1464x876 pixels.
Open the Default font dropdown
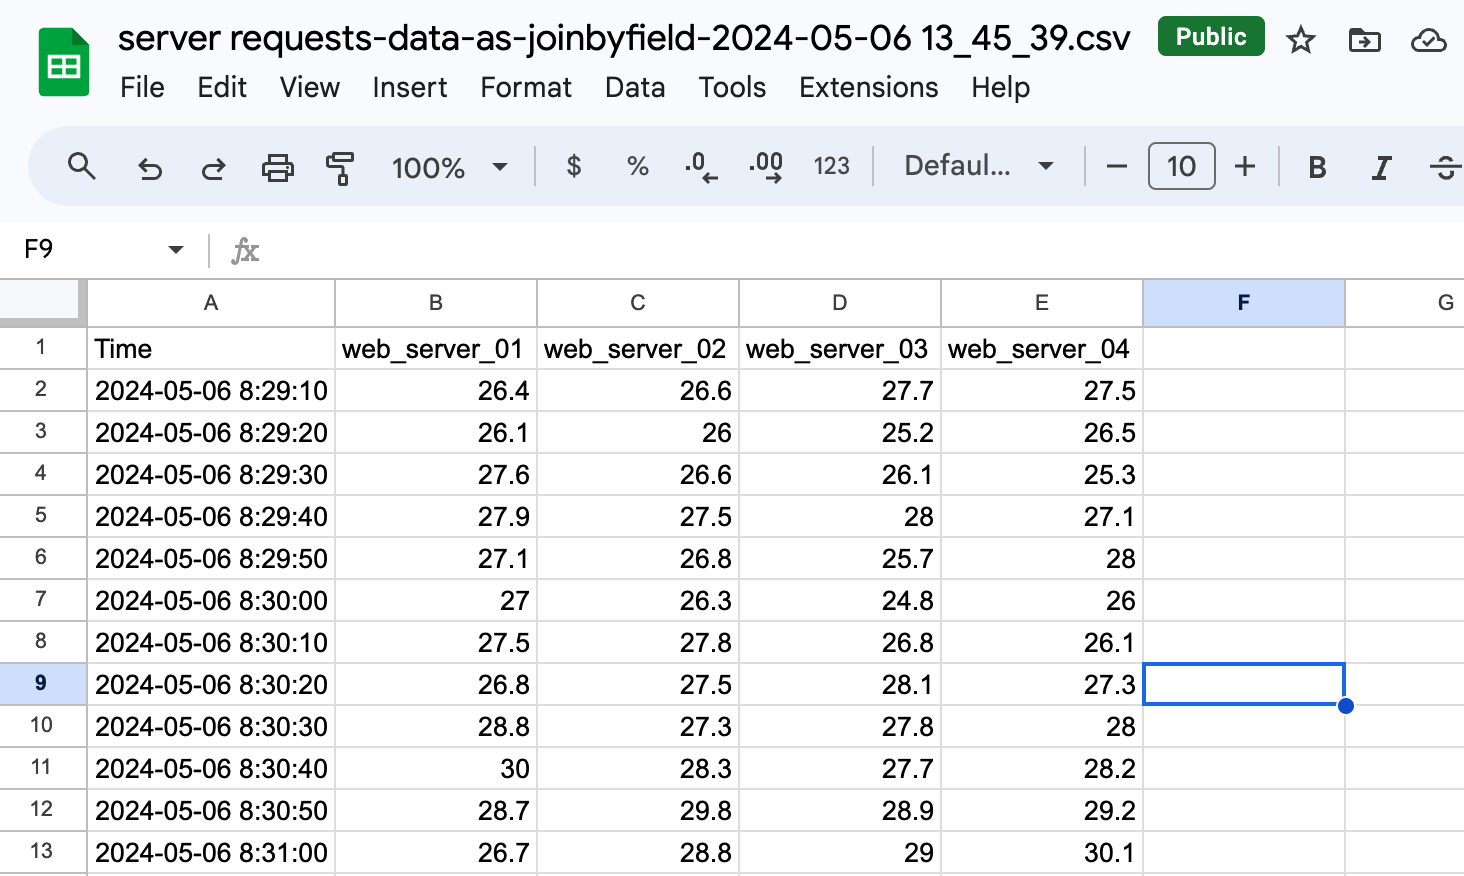(975, 167)
